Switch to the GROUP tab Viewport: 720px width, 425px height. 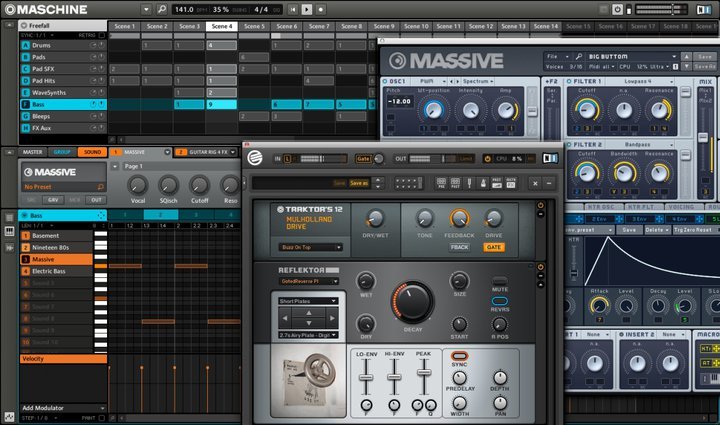coord(62,152)
